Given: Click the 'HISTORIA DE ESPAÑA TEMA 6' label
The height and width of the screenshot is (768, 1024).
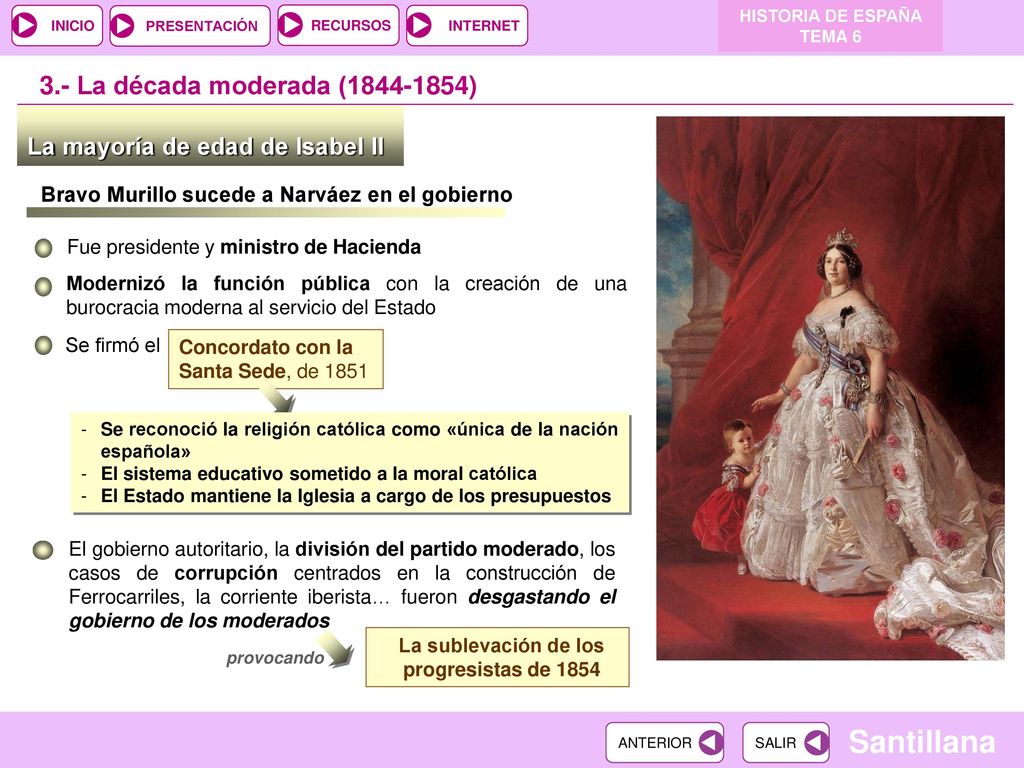Looking at the screenshot, I should pyautogui.click(x=830, y=26).
